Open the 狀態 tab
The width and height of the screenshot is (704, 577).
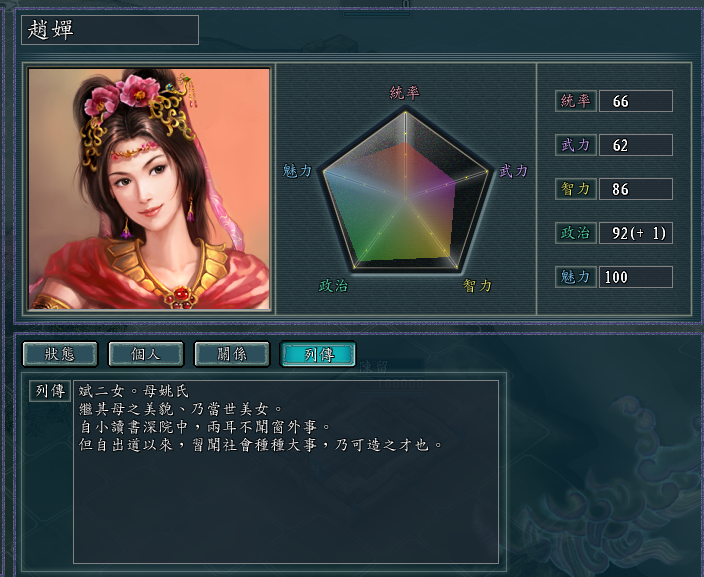(x=60, y=354)
